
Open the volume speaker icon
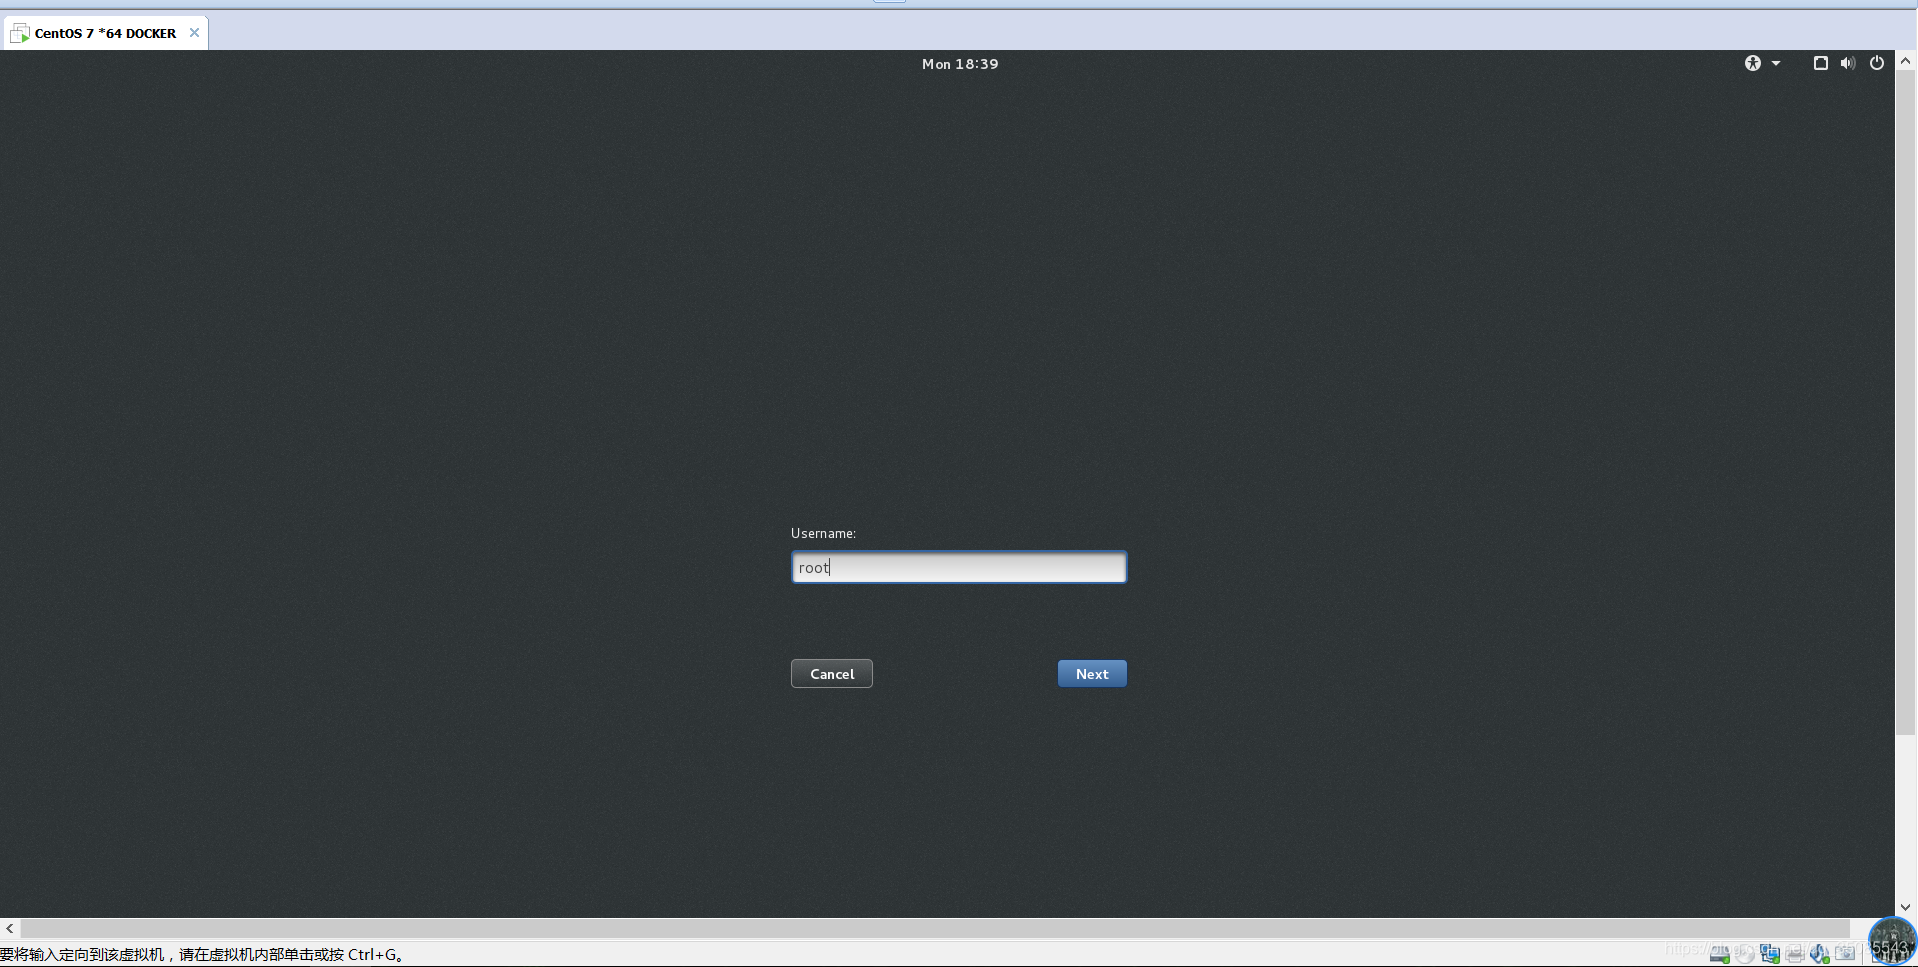pyautogui.click(x=1847, y=63)
